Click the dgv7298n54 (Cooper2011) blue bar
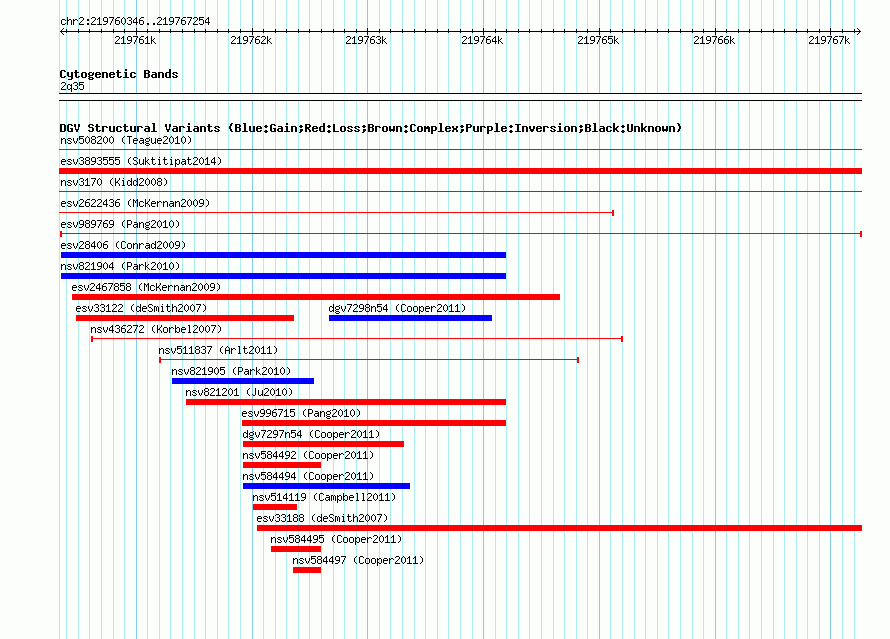The width and height of the screenshot is (890, 639). (x=410, y=318)
